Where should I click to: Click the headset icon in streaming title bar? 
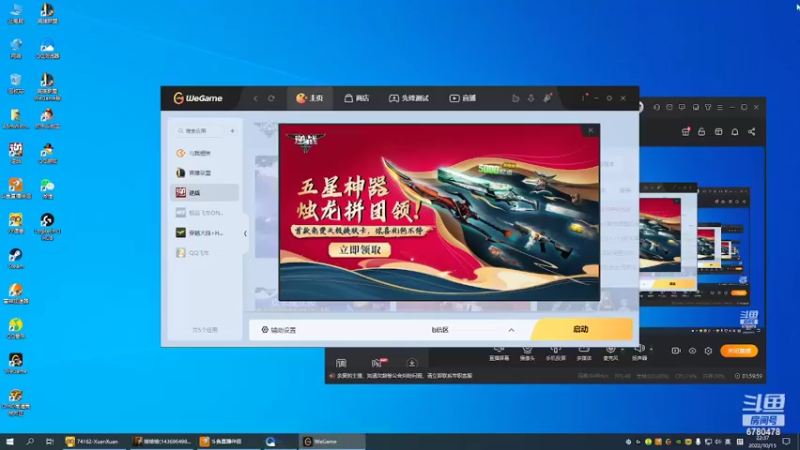point(657,107)
